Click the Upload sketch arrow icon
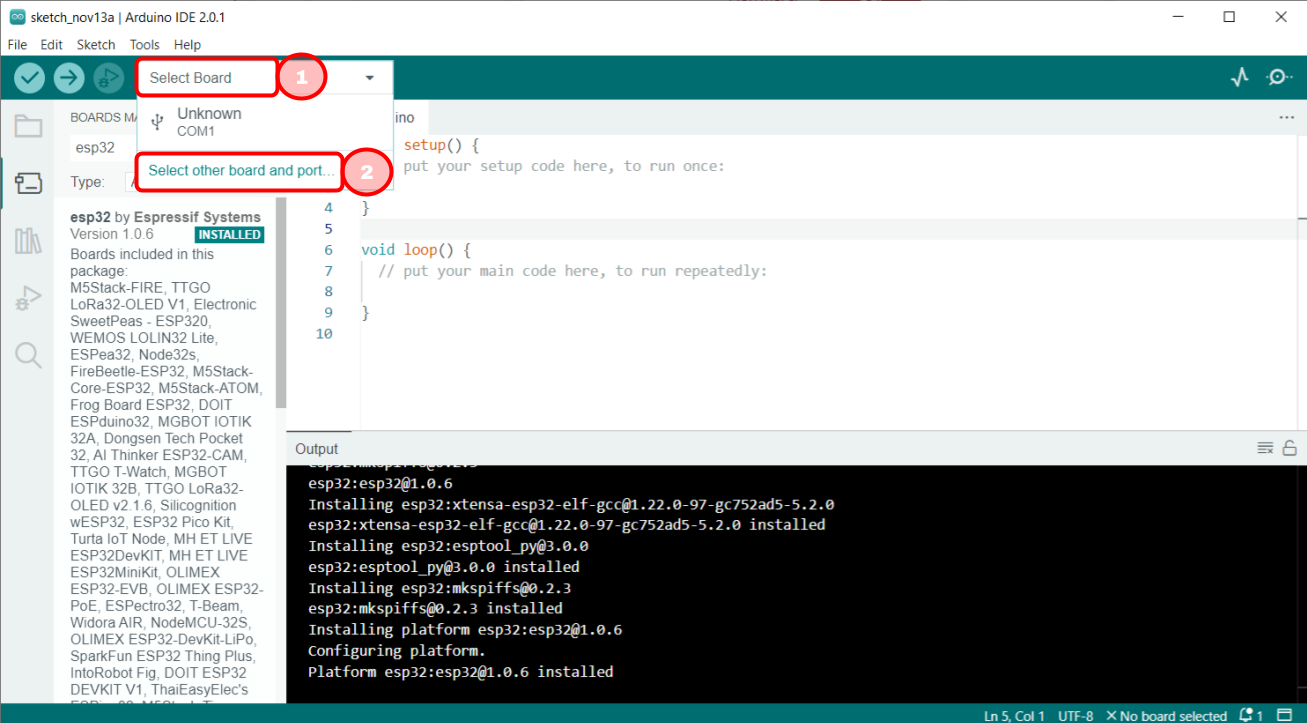This screenshot has width=1307, height=723. click(69, 77)
